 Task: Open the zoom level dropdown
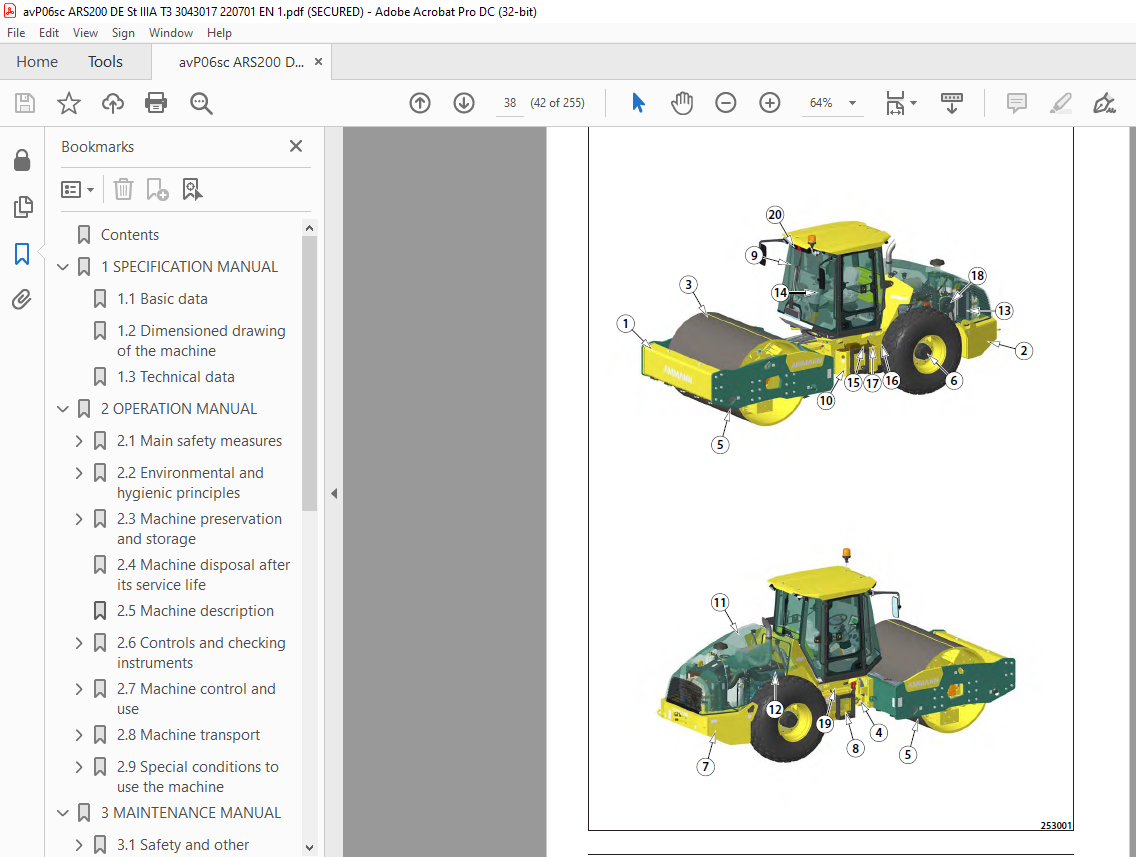(853, 103)
